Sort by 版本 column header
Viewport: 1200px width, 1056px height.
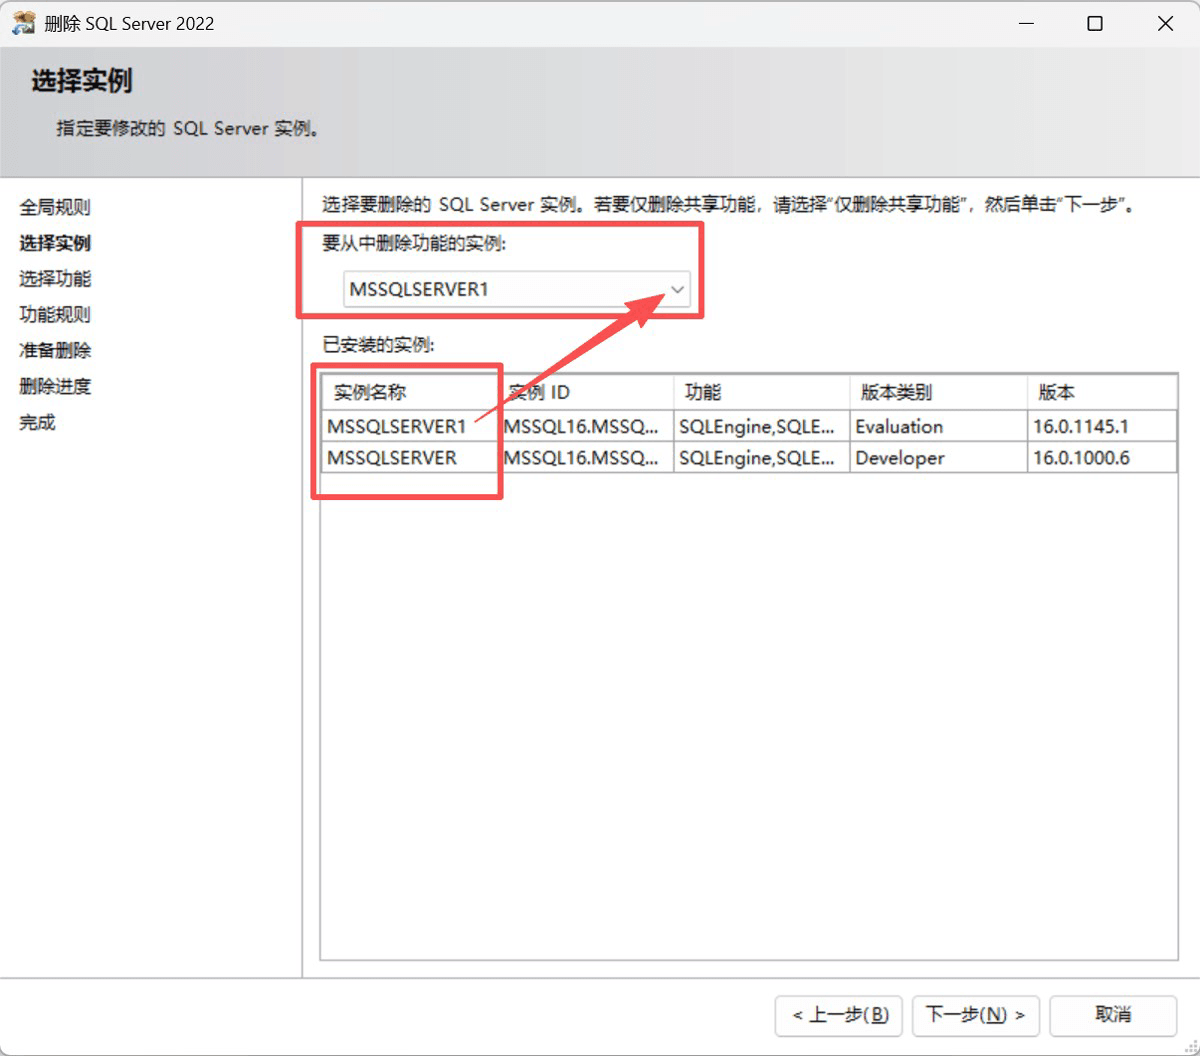(1102, 392)
